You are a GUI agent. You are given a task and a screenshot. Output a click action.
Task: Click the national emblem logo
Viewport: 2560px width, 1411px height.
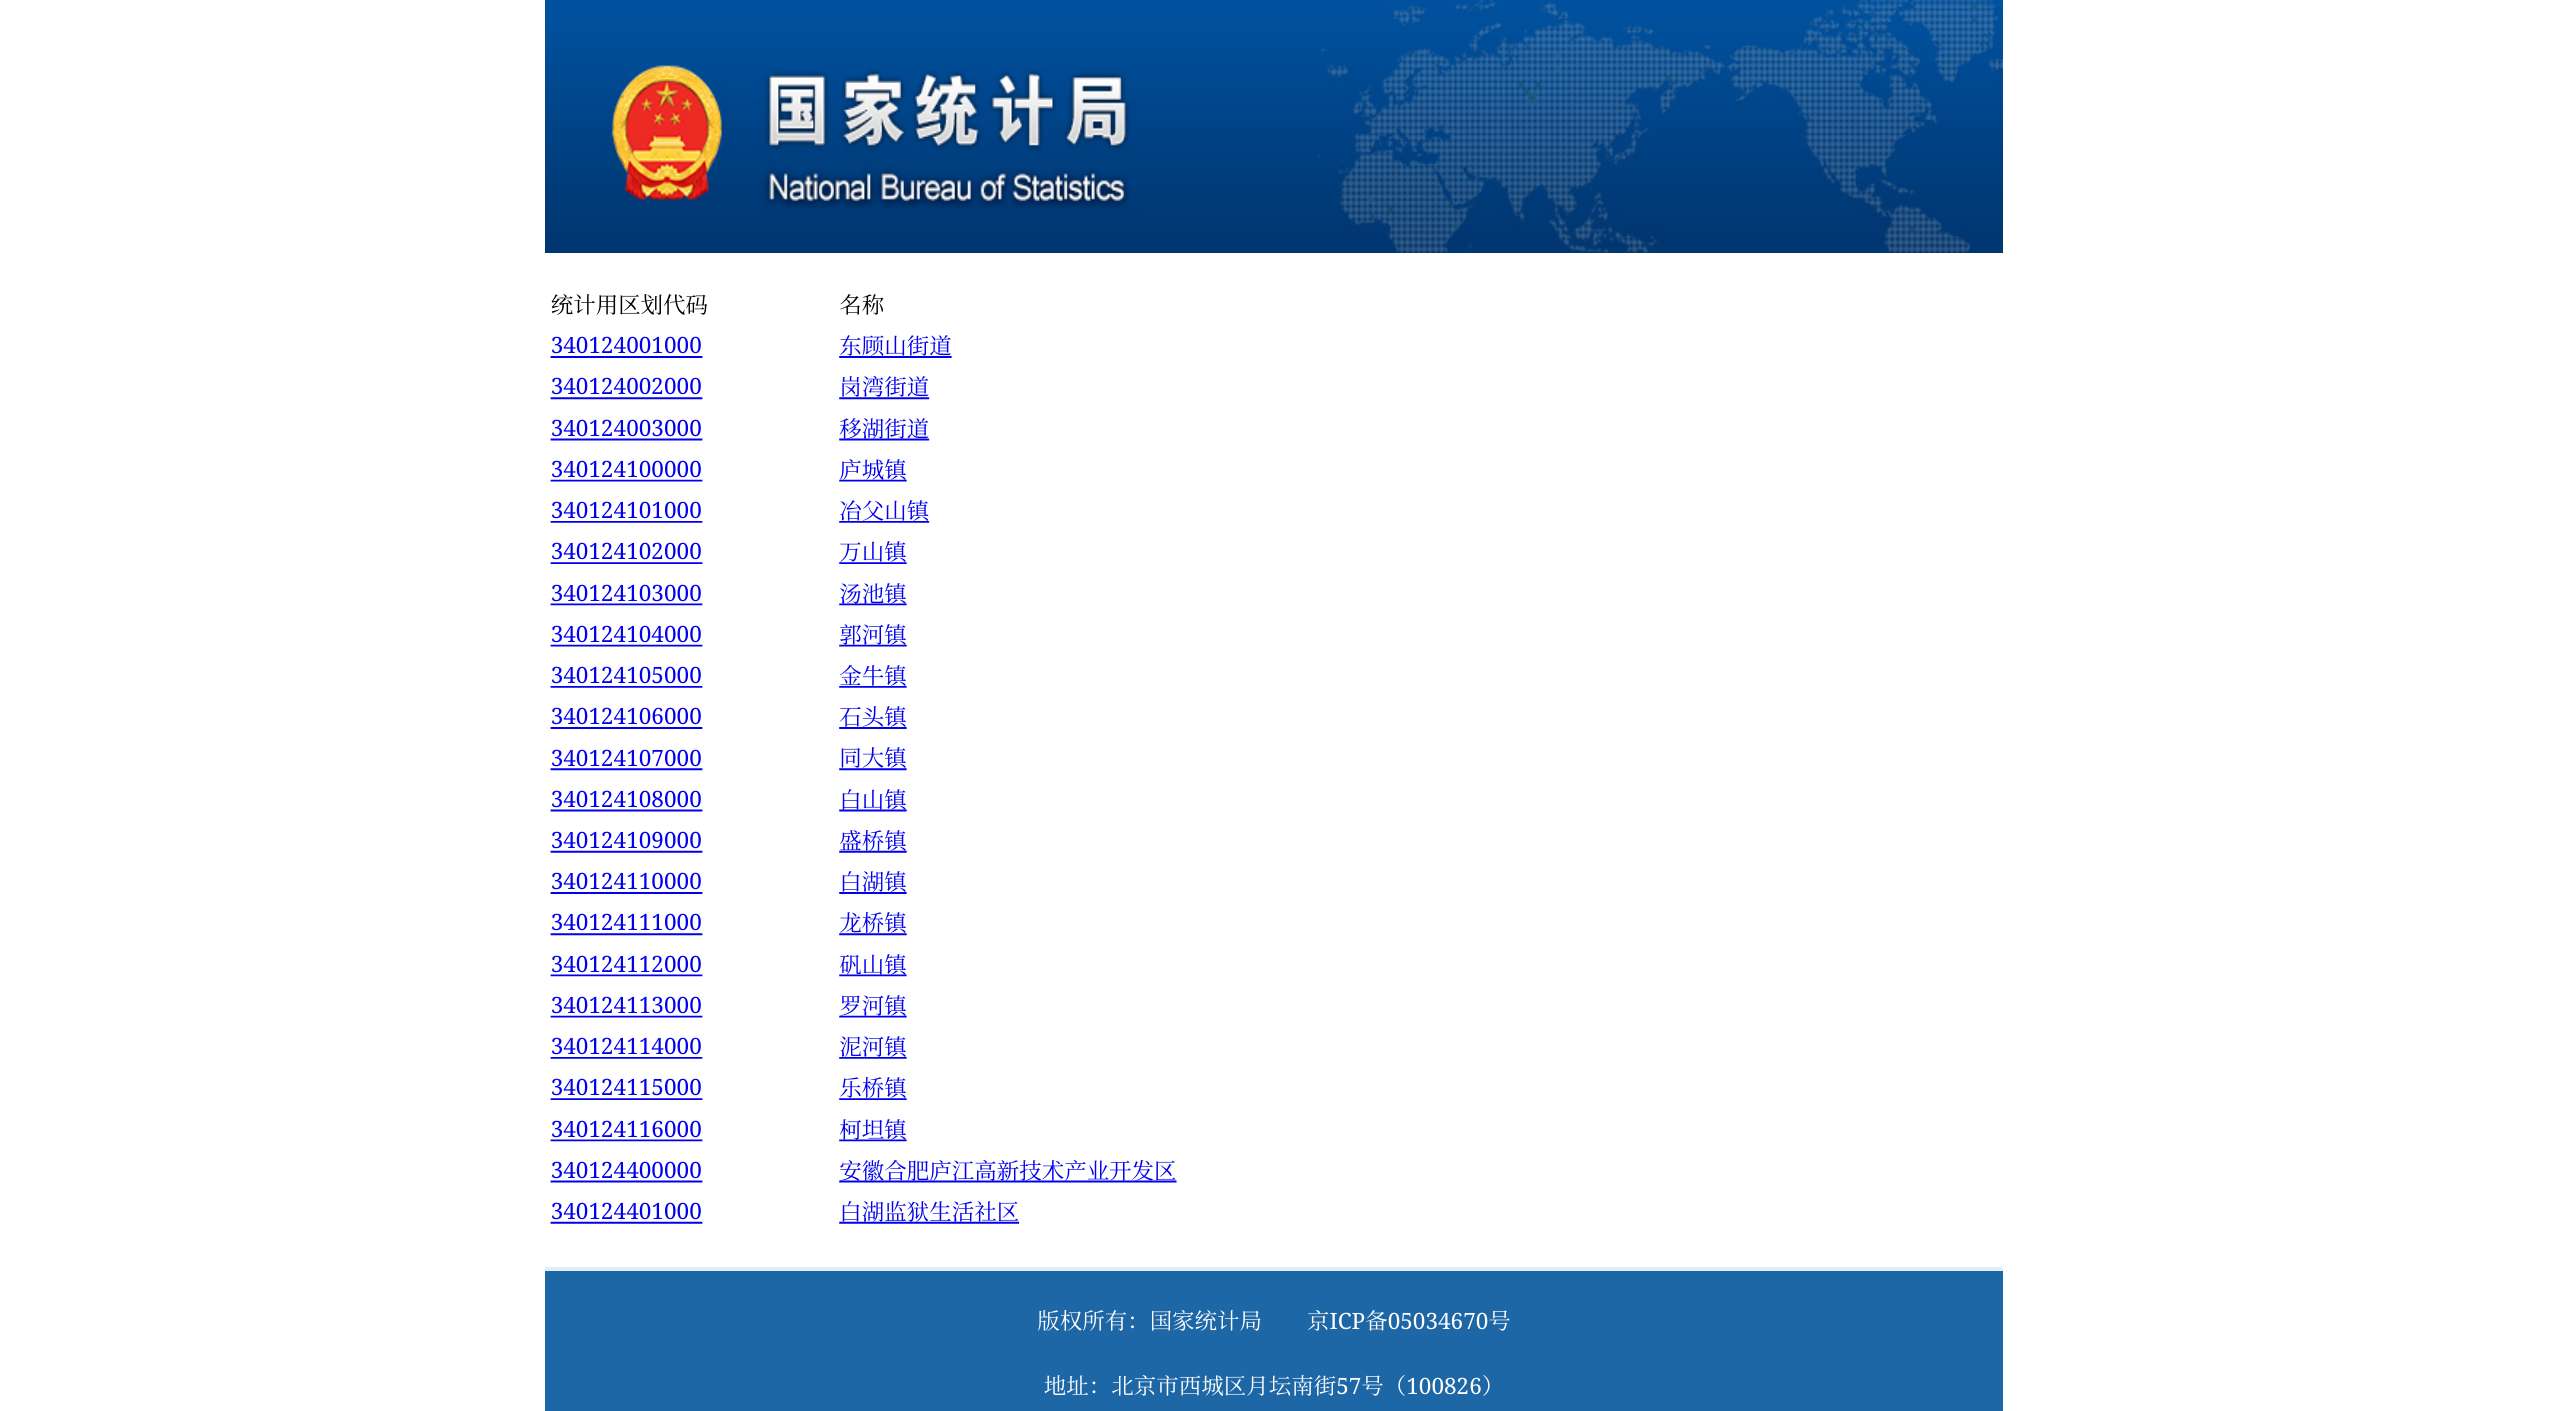tap(666, 131)
